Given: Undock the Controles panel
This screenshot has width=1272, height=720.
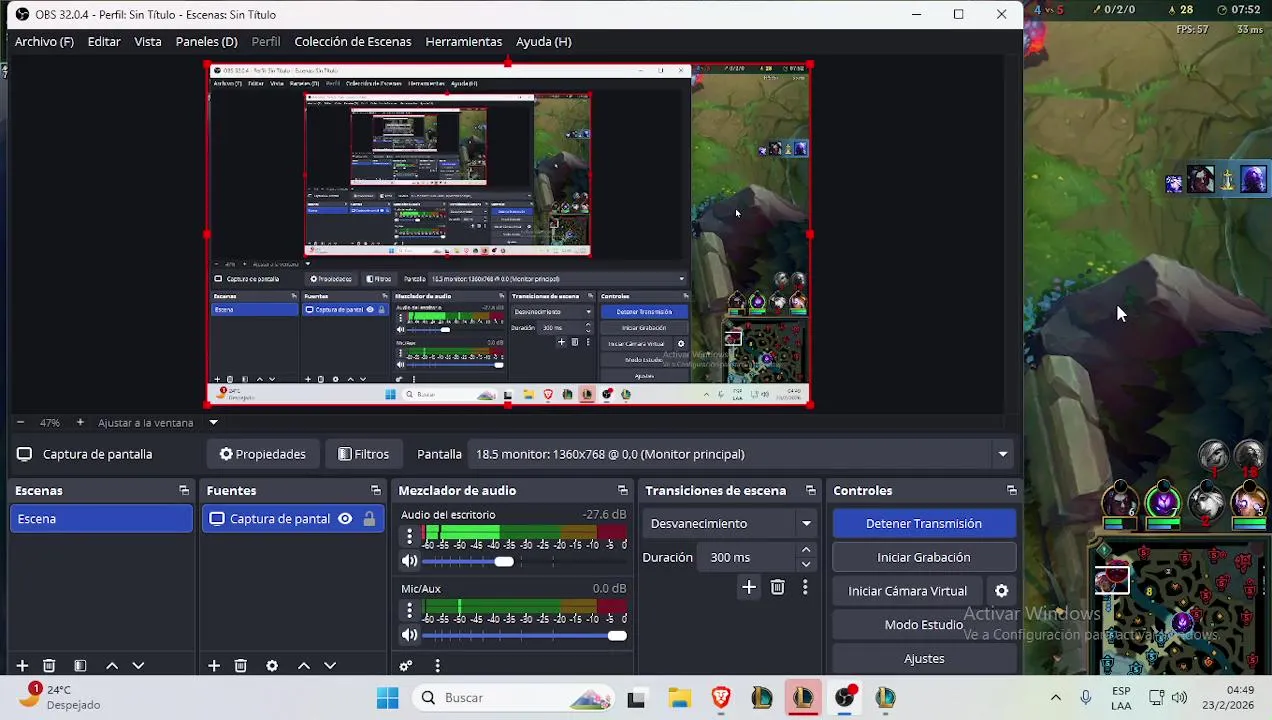Looking at the screenshot, I should tap(1012, 491).
